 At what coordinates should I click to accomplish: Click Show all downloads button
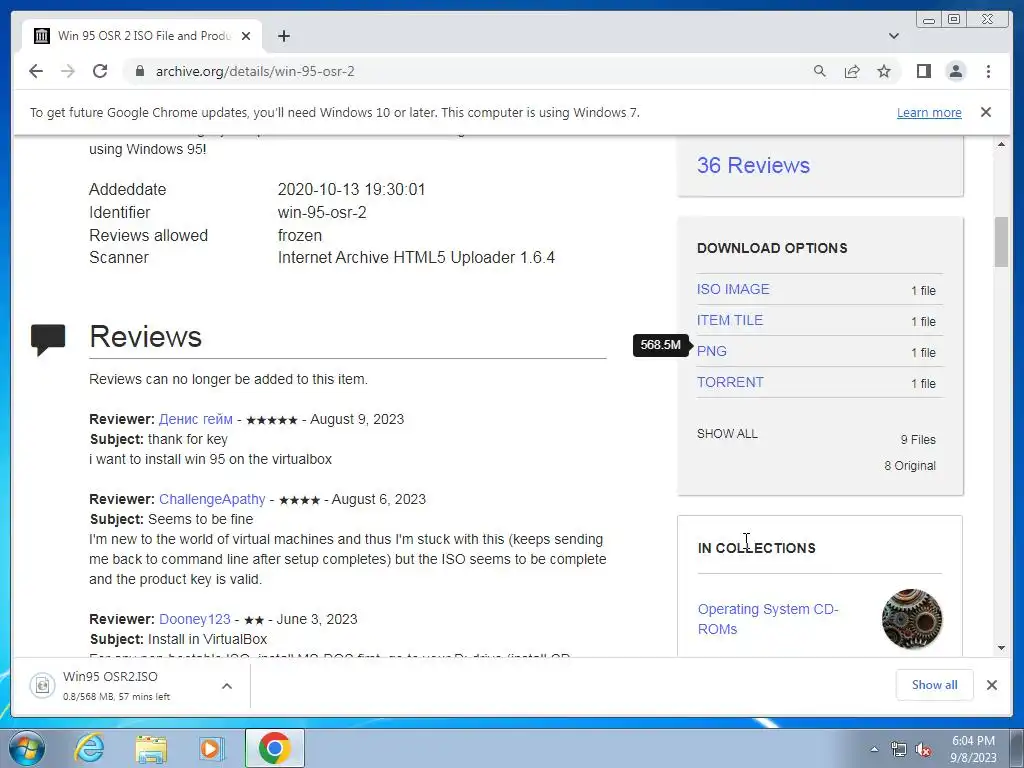(x=934, y=685)
